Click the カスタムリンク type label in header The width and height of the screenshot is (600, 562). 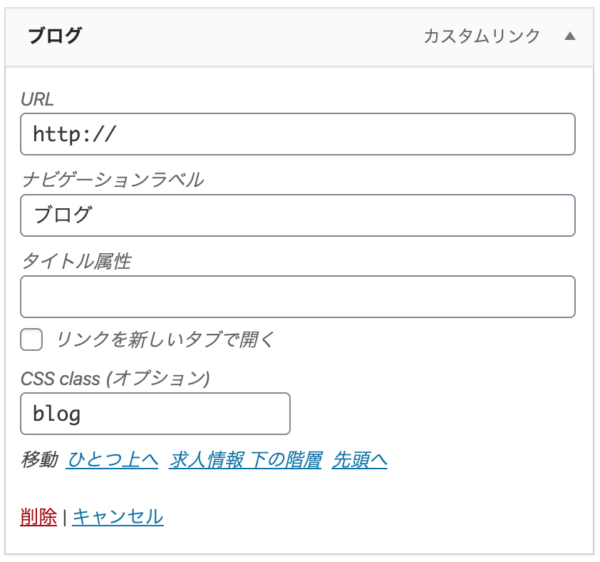[481, 36]
